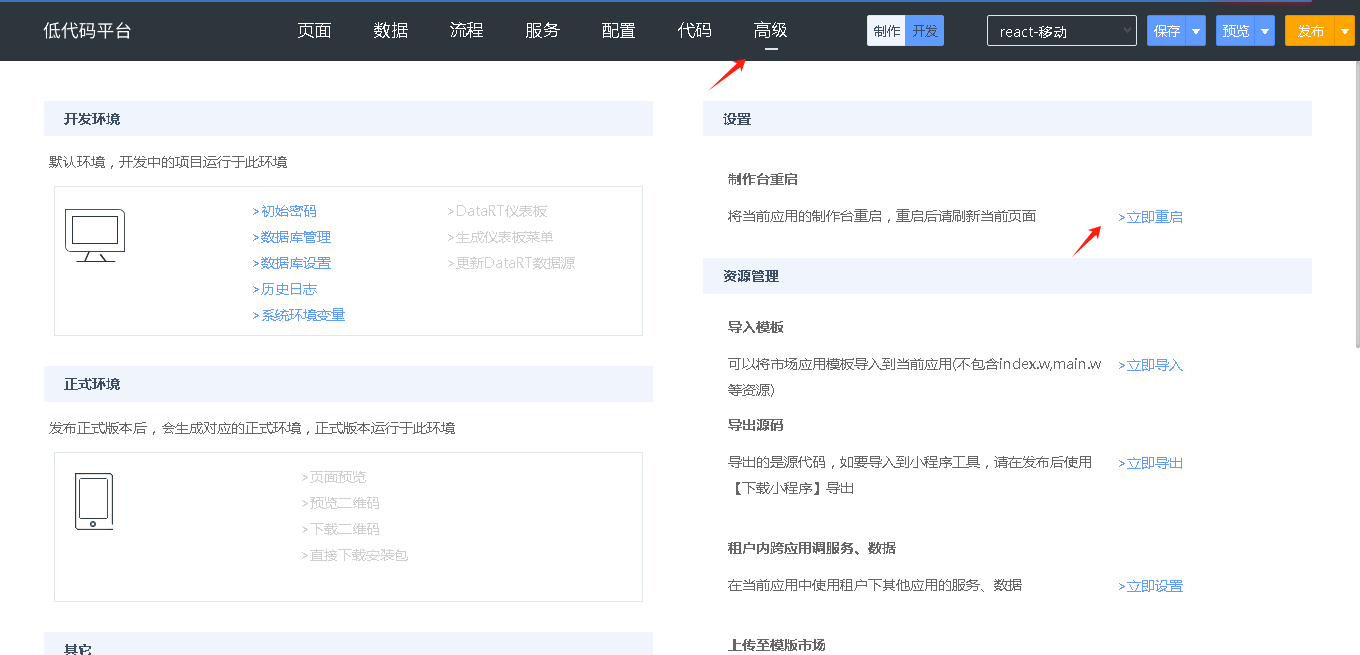This screenshot has height=655, width=1360.
Task: Click the 导出源码 heading
Action: coord(755,425)
